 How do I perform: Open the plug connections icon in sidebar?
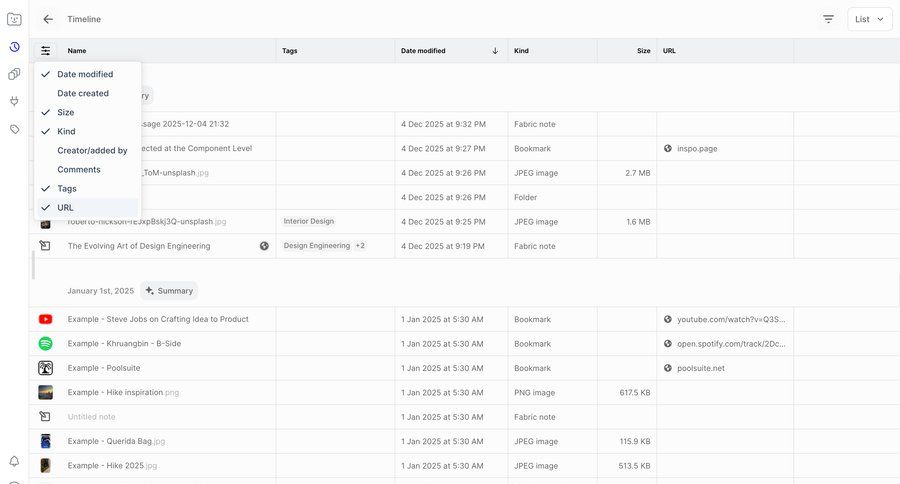point(14,102)
